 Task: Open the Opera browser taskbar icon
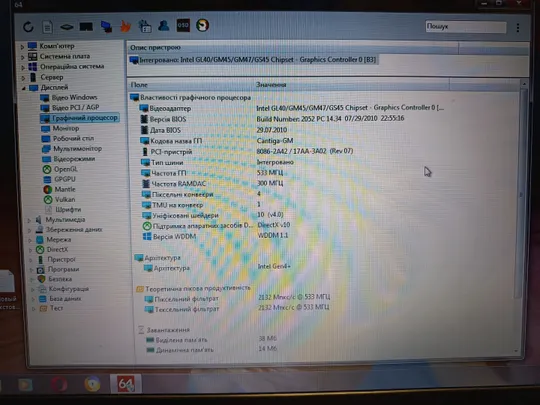coord(59,384)
